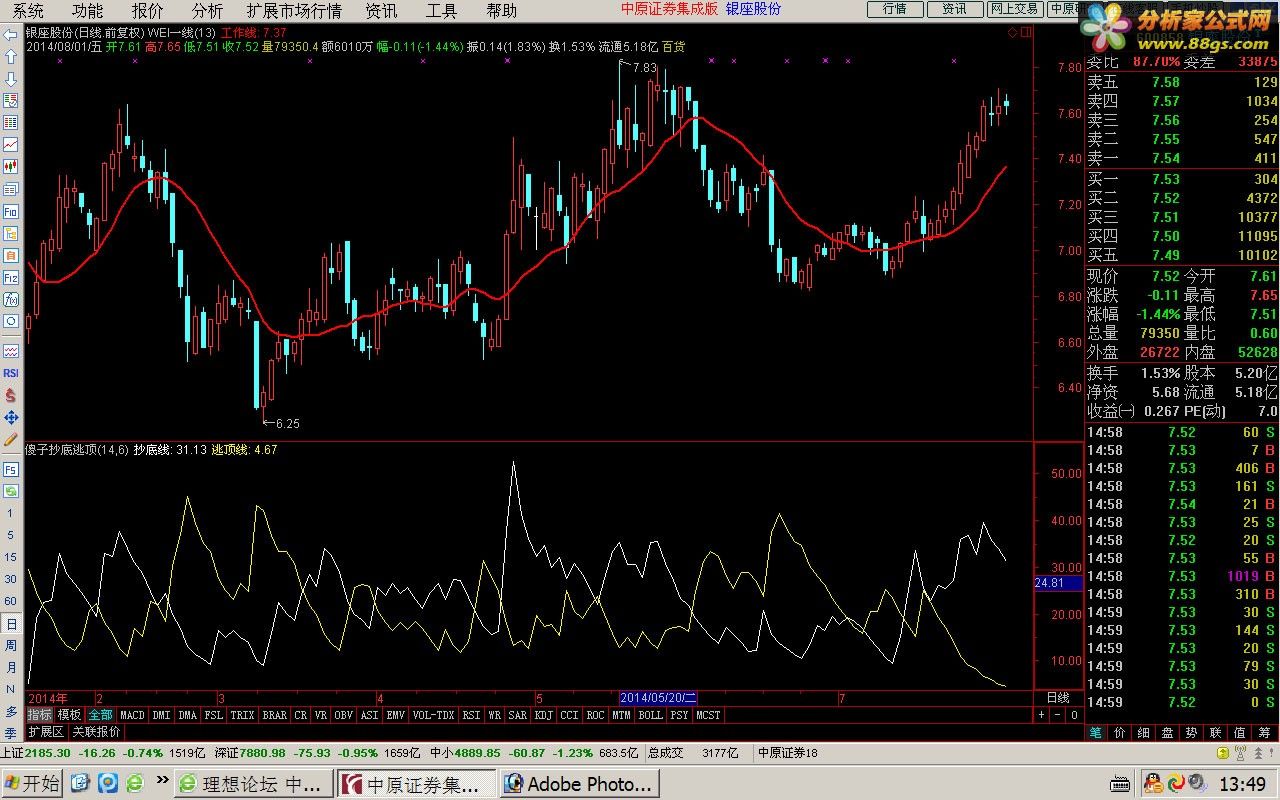Select TRIX indicator tab

(x=242, y=715)
